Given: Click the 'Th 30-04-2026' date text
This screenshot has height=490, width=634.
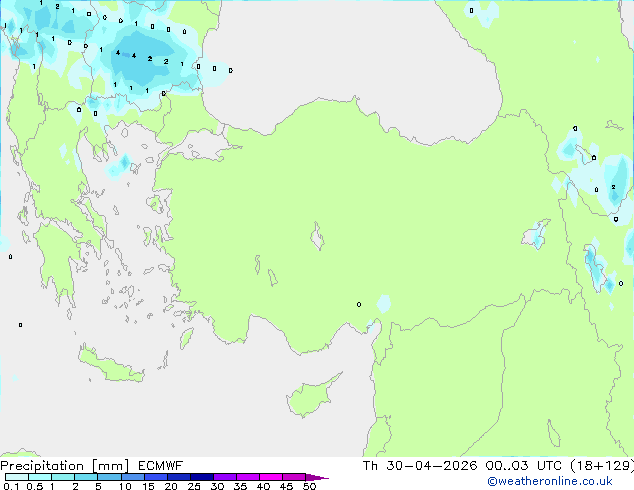Looking at the screenshot, I should coord(420,466).
